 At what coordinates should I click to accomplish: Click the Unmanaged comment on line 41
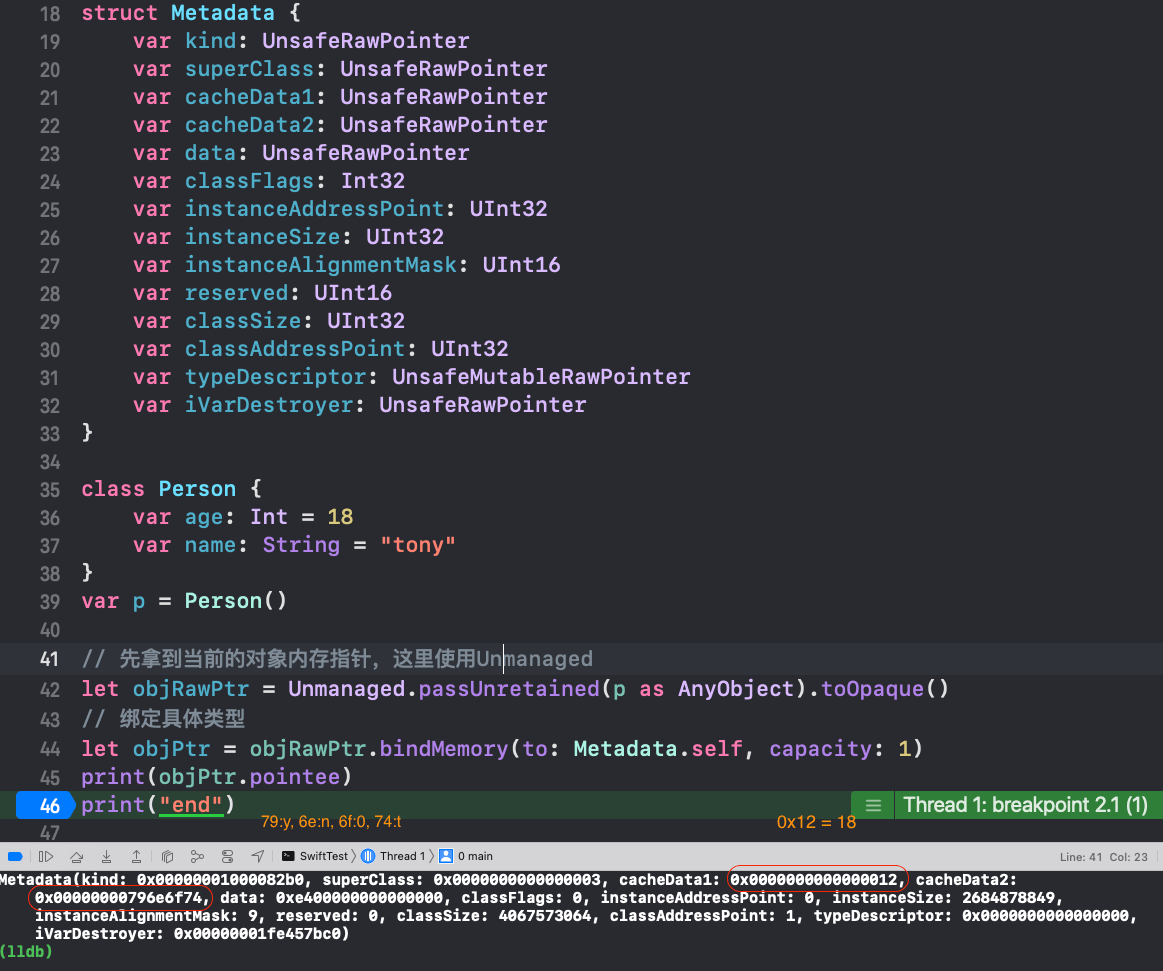534,659
